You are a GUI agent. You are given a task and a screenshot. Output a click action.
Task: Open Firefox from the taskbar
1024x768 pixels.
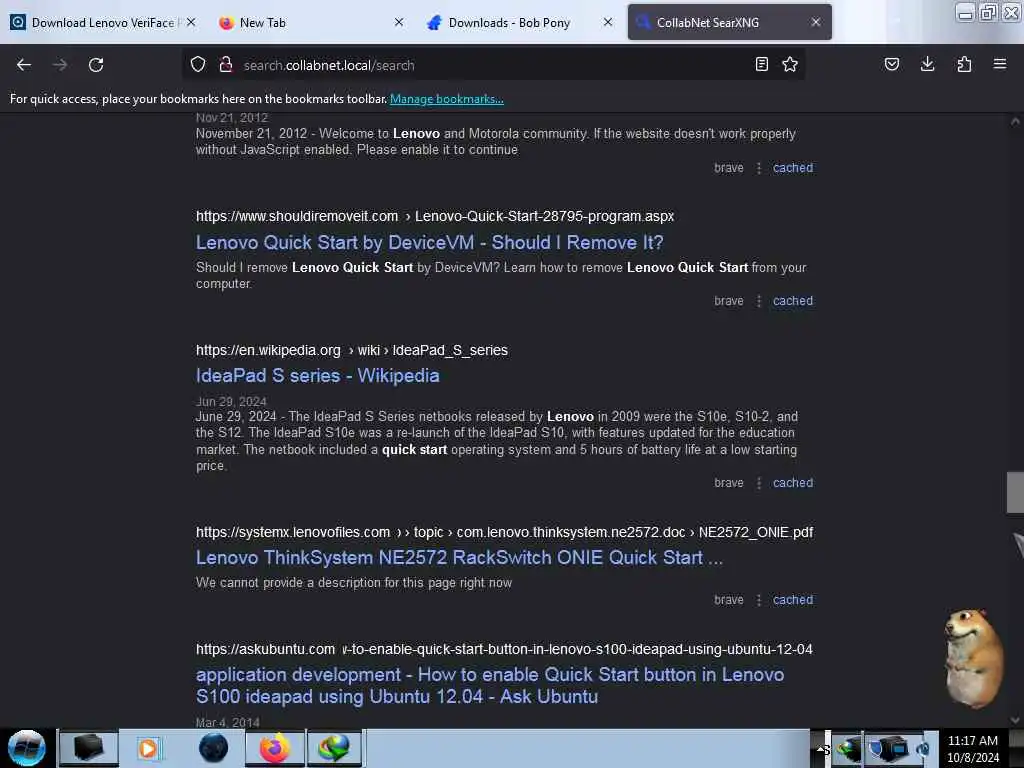click(274, 748)
